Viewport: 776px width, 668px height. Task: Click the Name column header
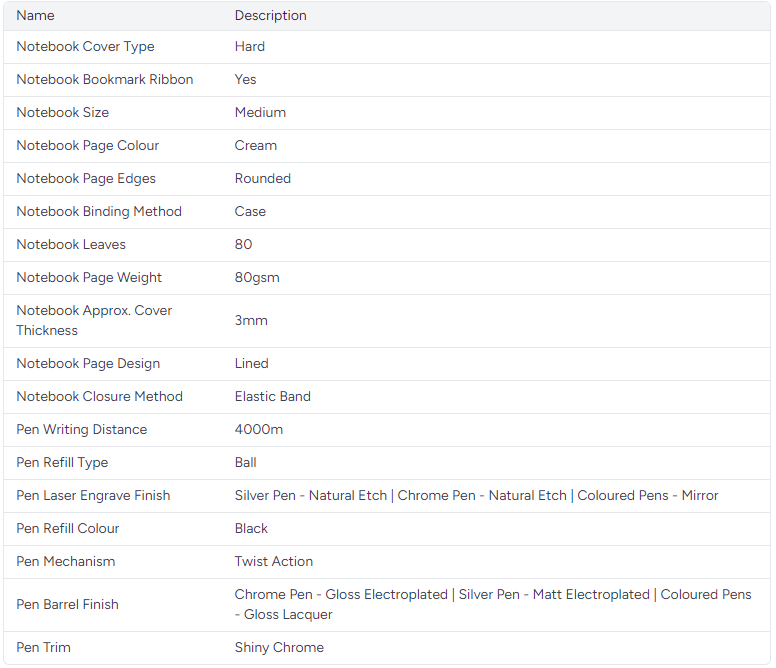click(36, 16)
